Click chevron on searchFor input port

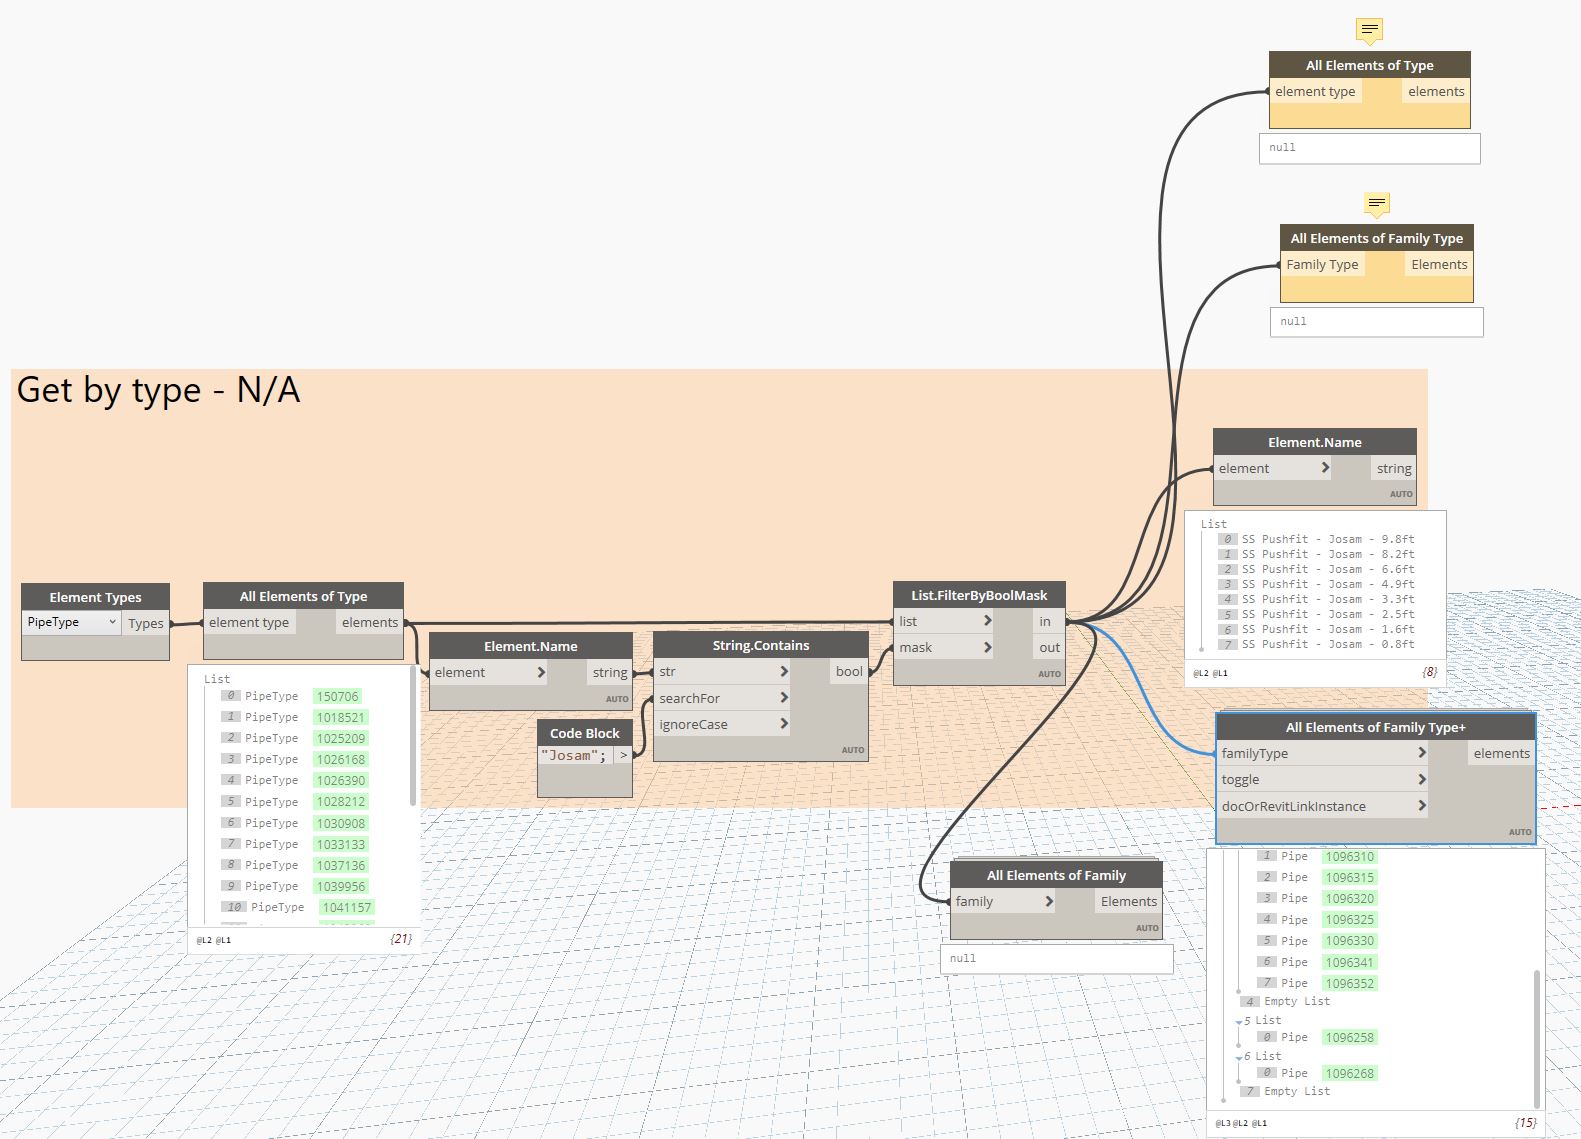click(784, 698)
